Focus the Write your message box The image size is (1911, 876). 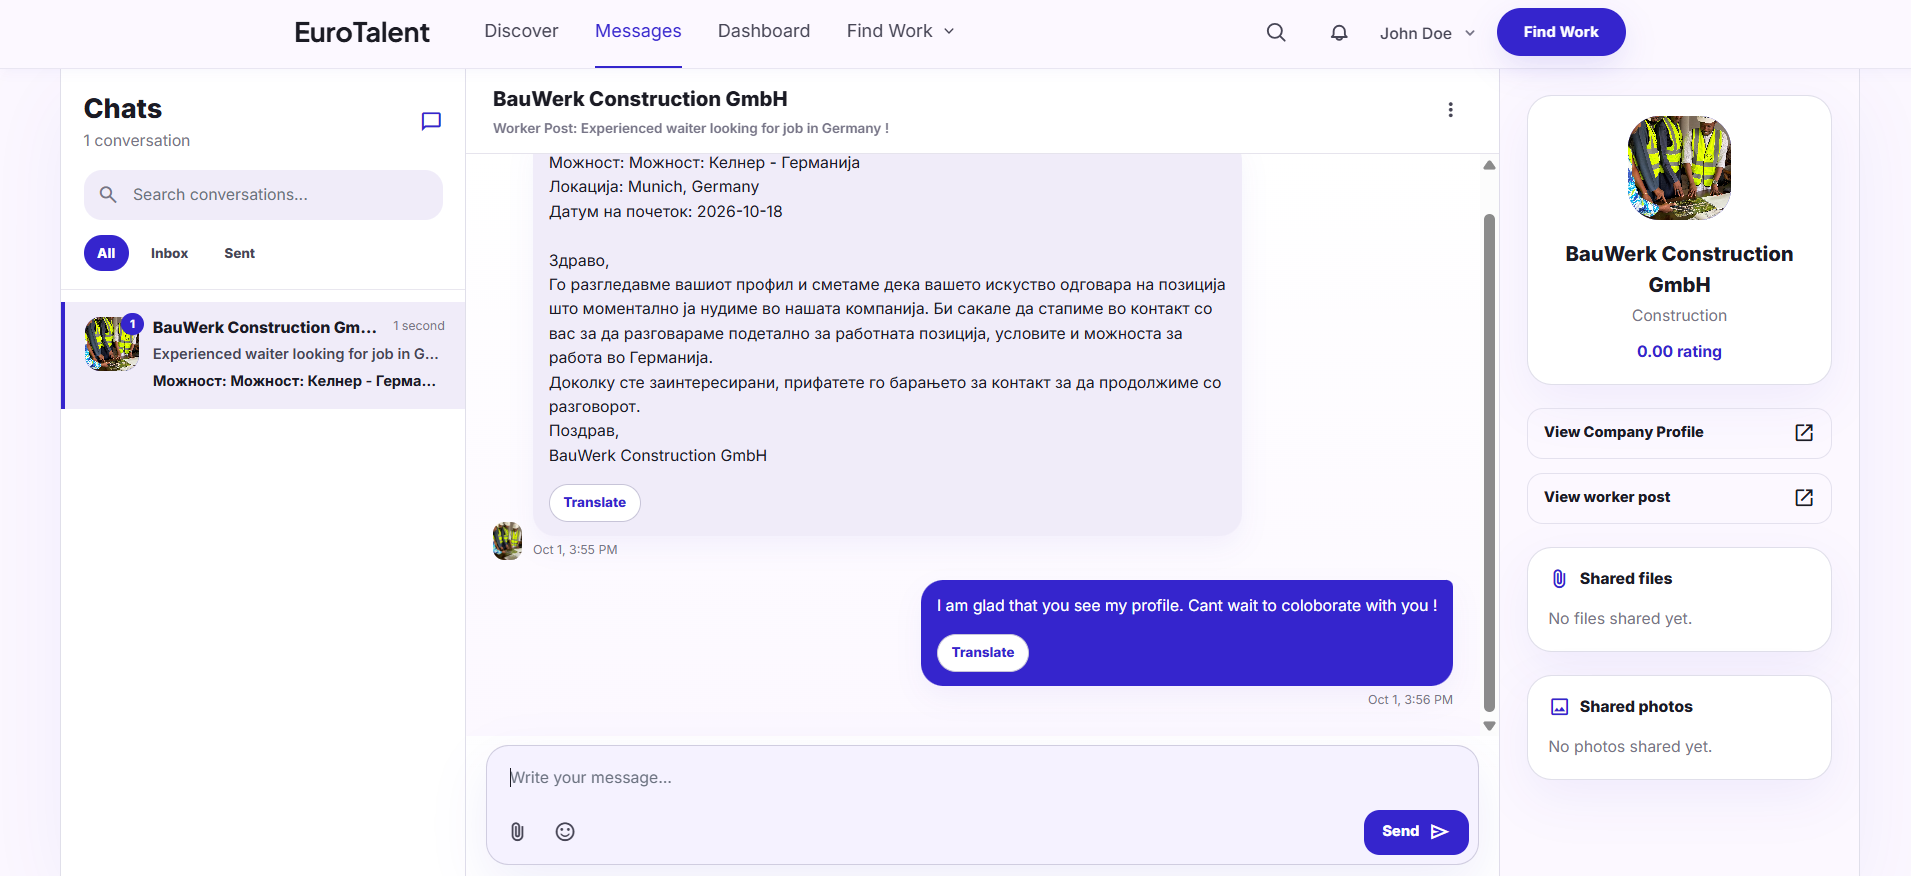coord(982,778)
